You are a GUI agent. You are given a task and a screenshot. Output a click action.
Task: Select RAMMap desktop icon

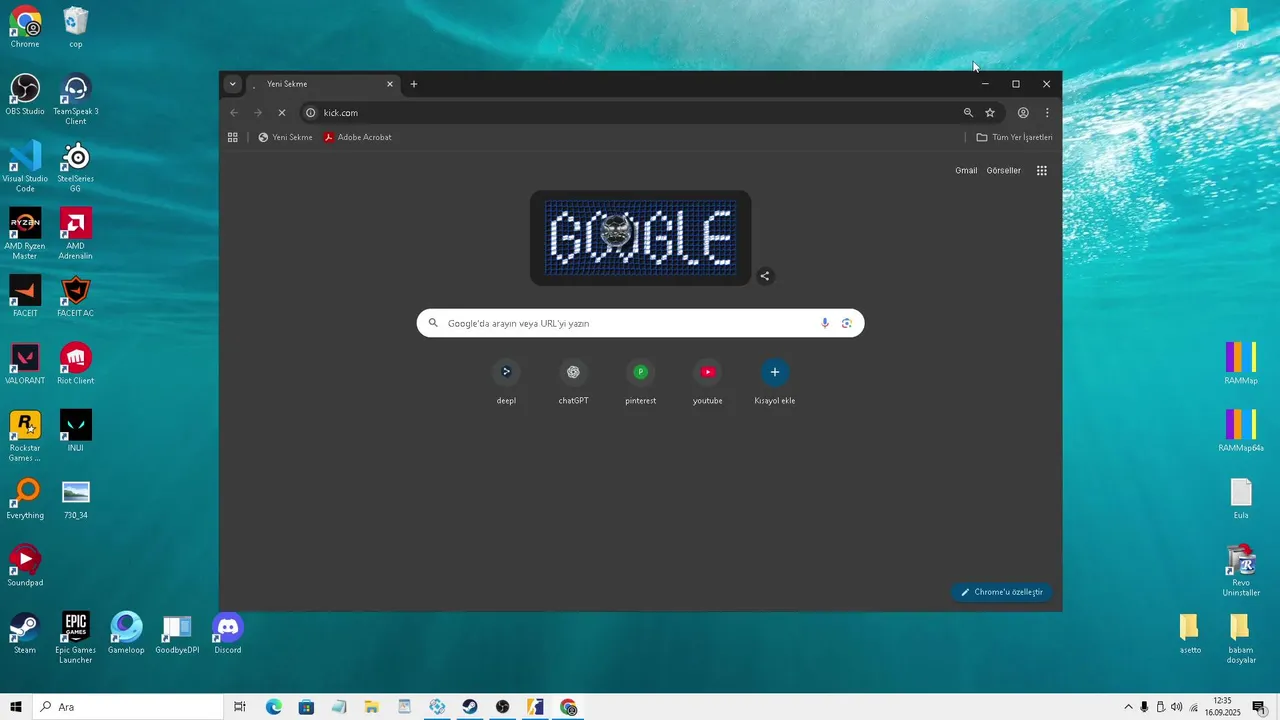point(1241,364)
